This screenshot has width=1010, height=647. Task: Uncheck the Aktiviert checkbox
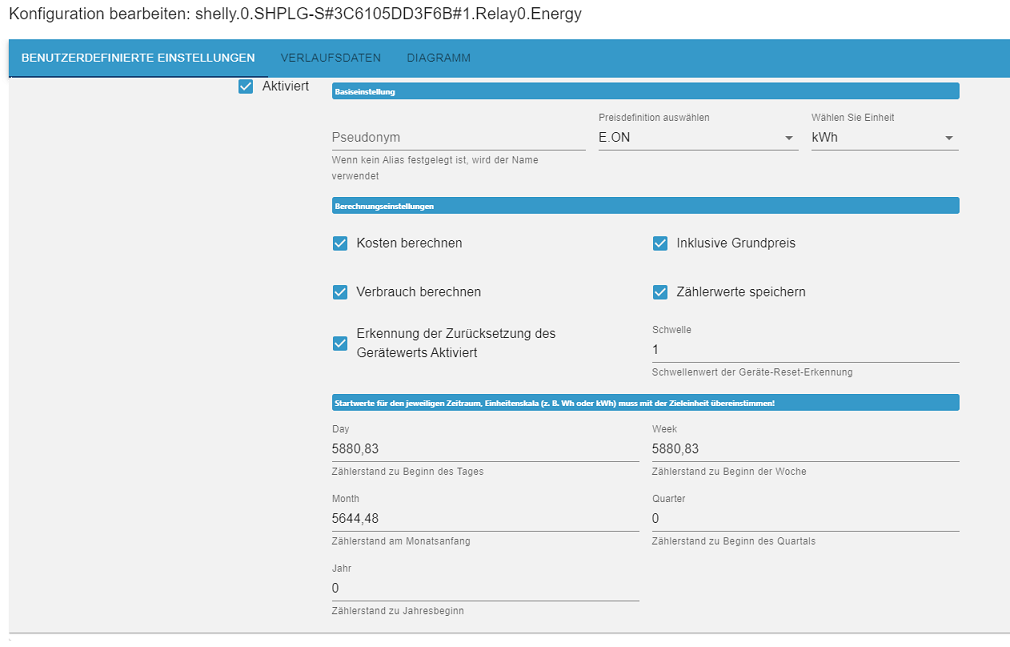246,87
